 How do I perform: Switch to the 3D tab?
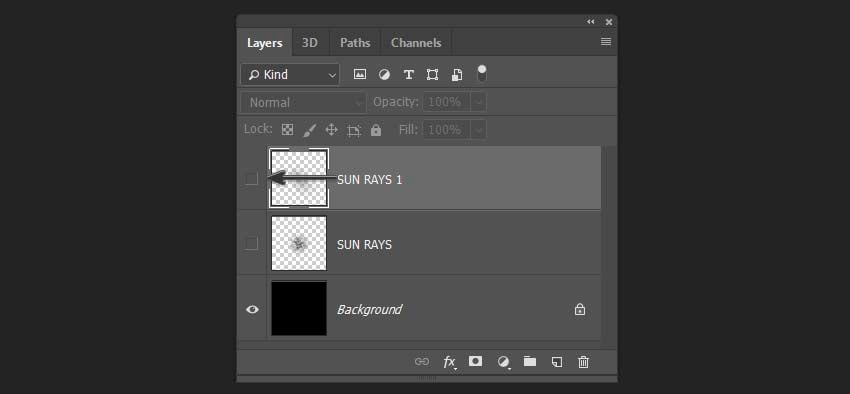(310, 43)
